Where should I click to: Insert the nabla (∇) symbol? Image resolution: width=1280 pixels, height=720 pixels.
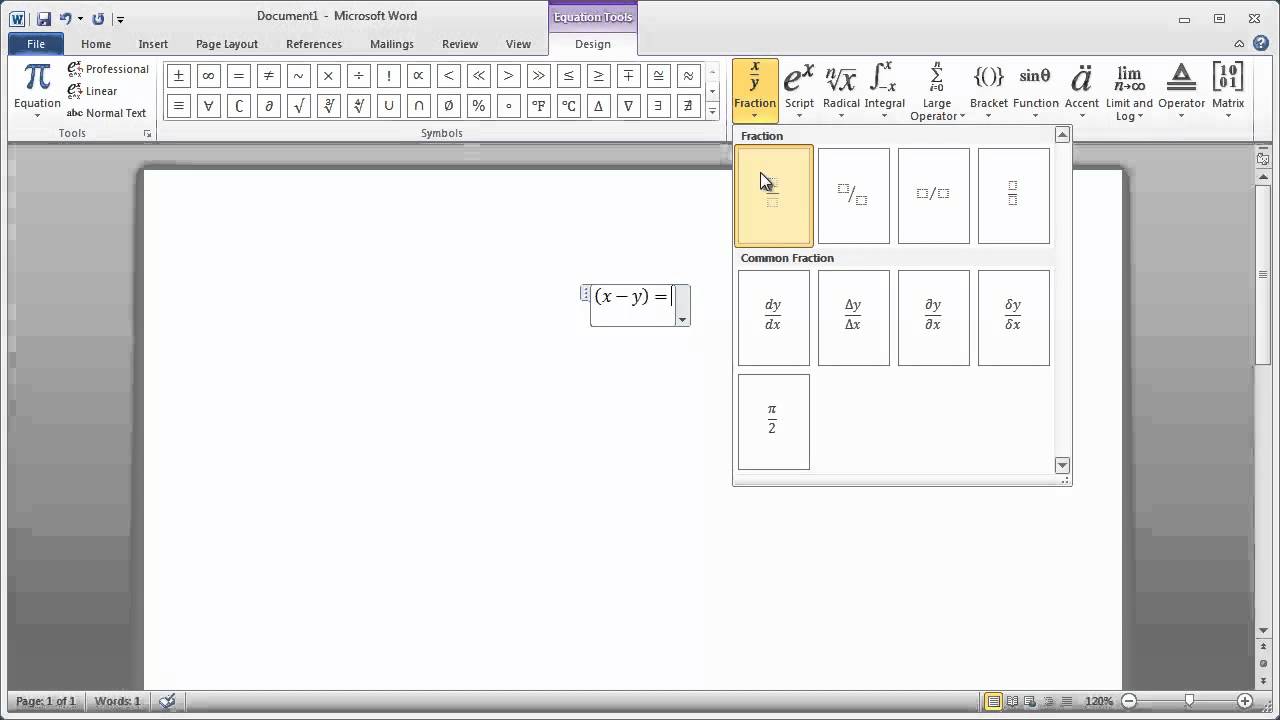tap(628, 105)
